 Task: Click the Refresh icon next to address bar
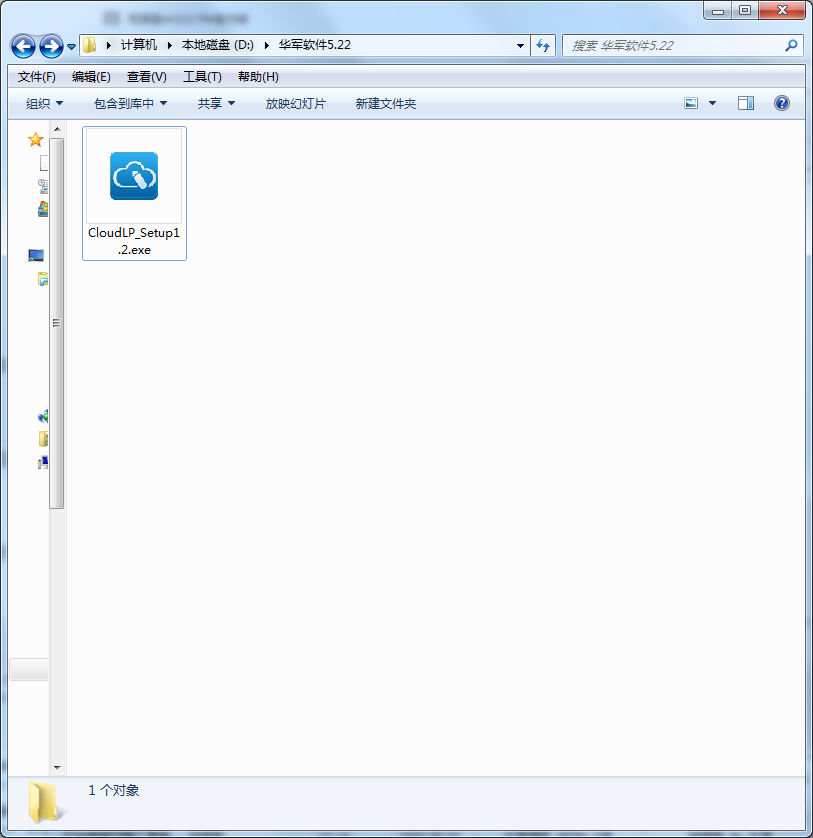[542, 45]
